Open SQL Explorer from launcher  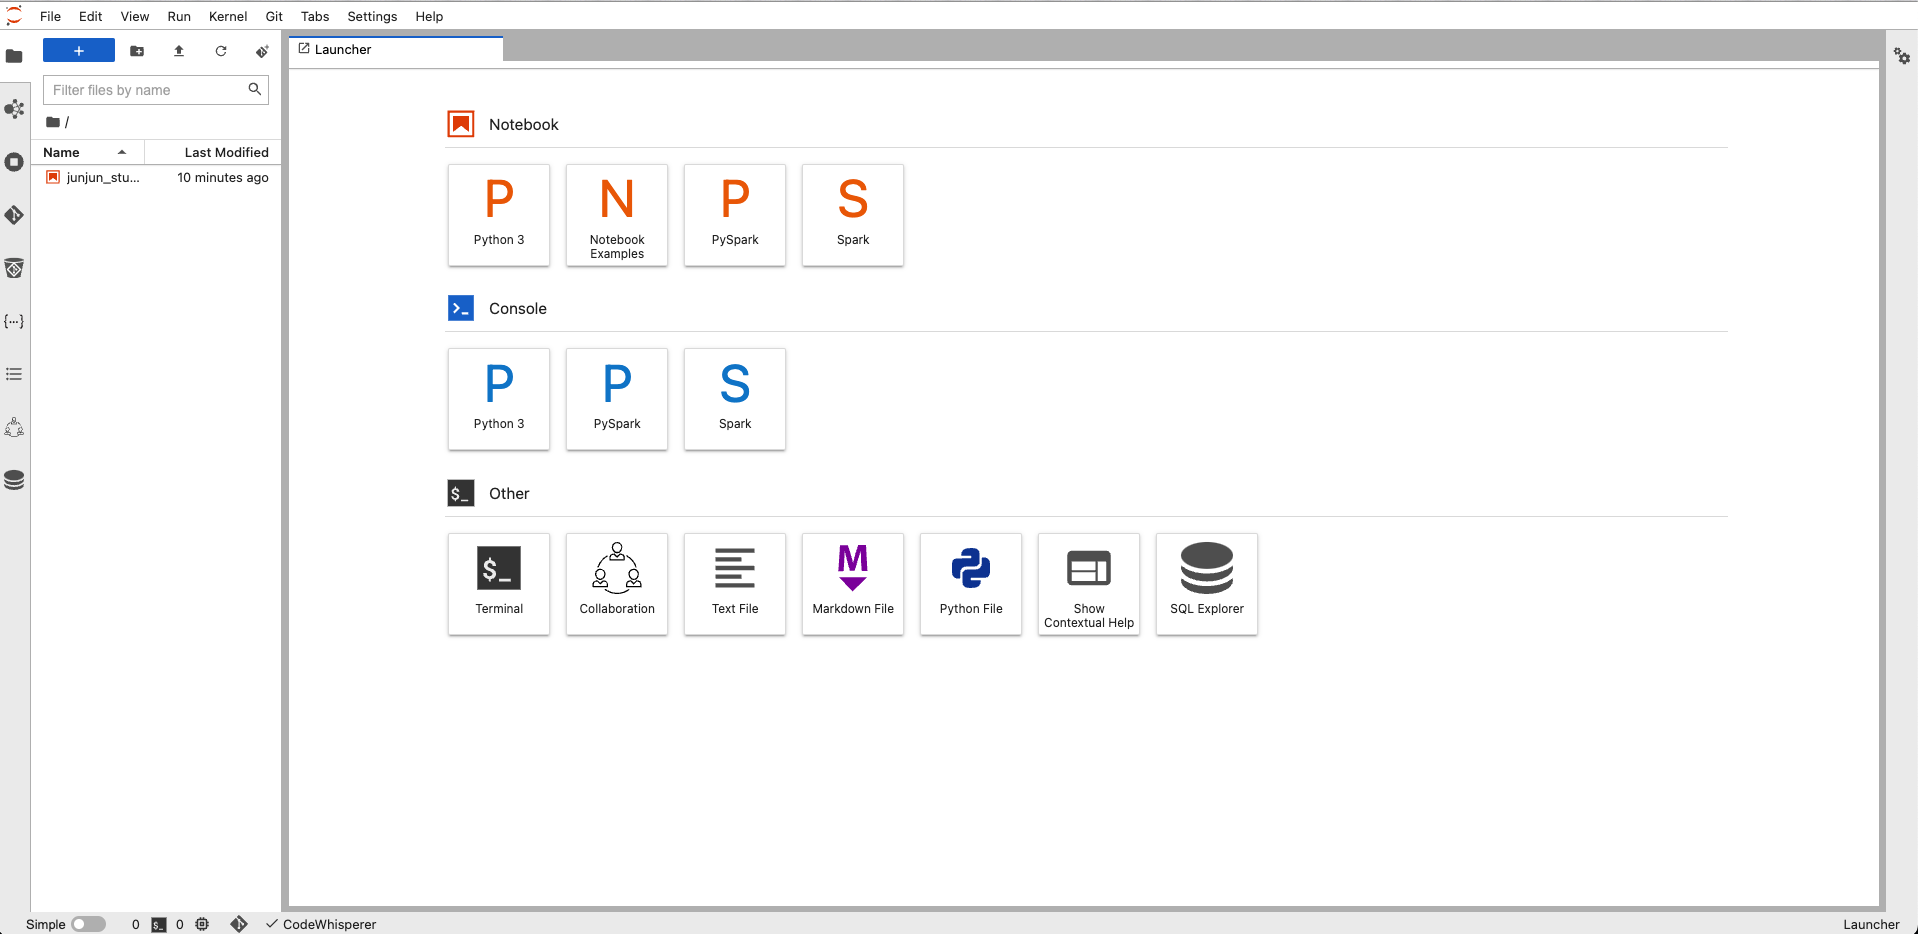(1207, 584)
